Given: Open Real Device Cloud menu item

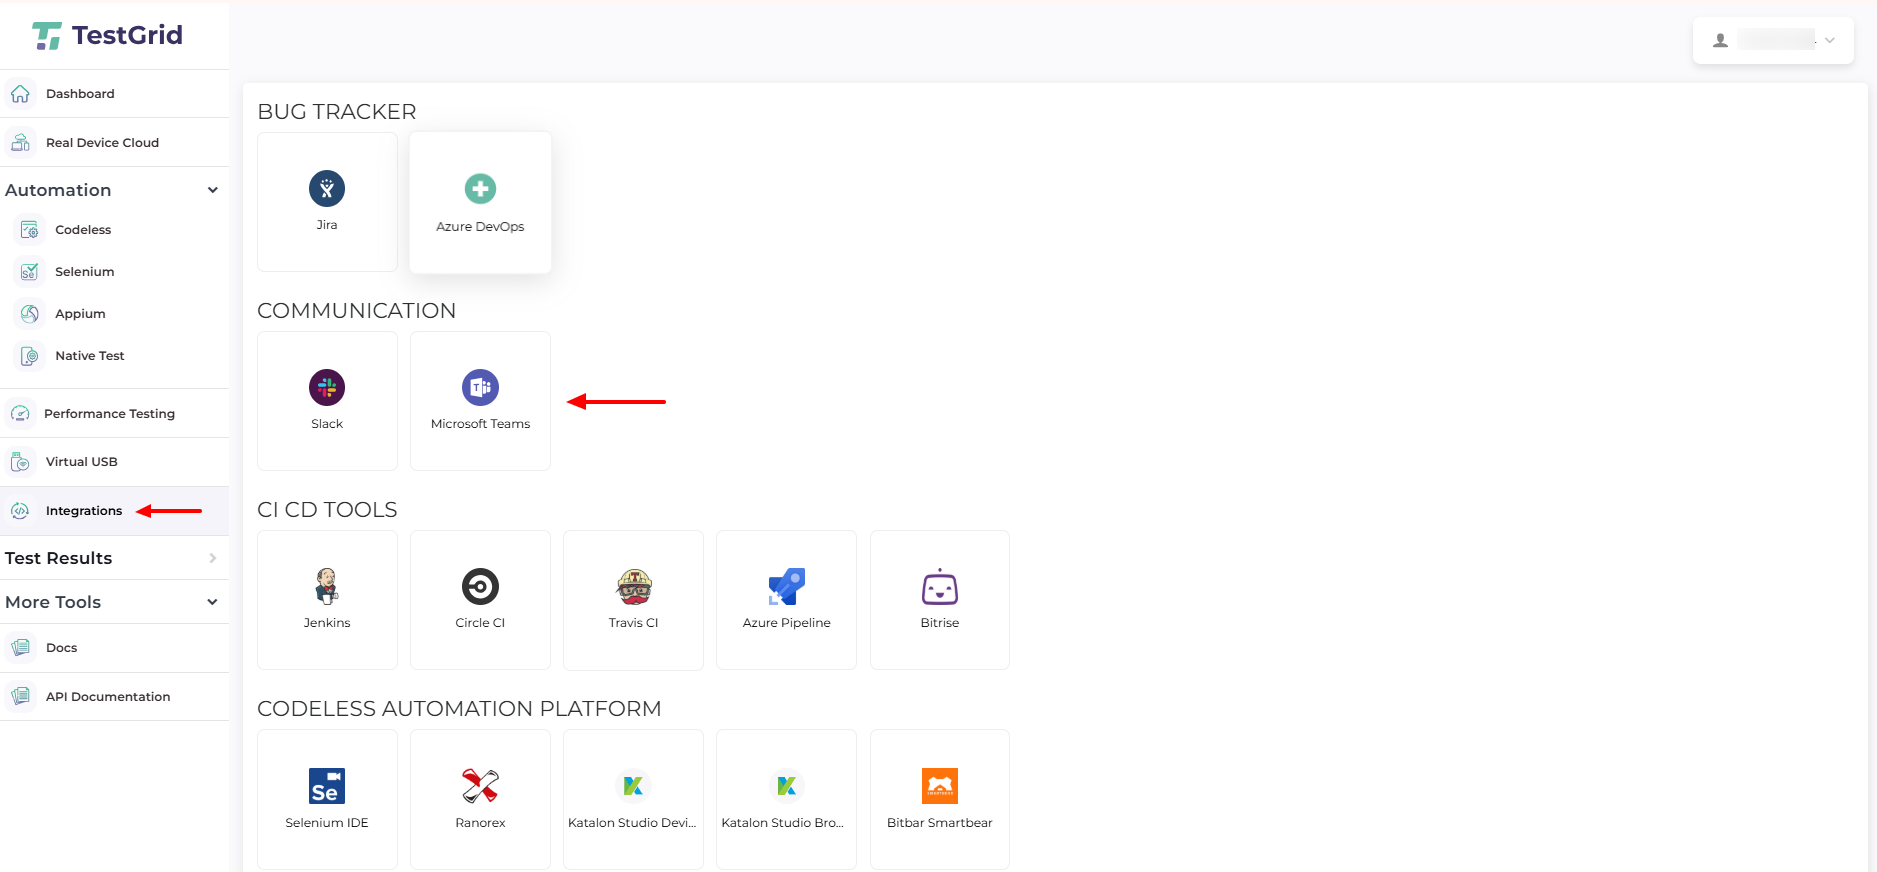Looking at the screenshot, I should [115, 143].
